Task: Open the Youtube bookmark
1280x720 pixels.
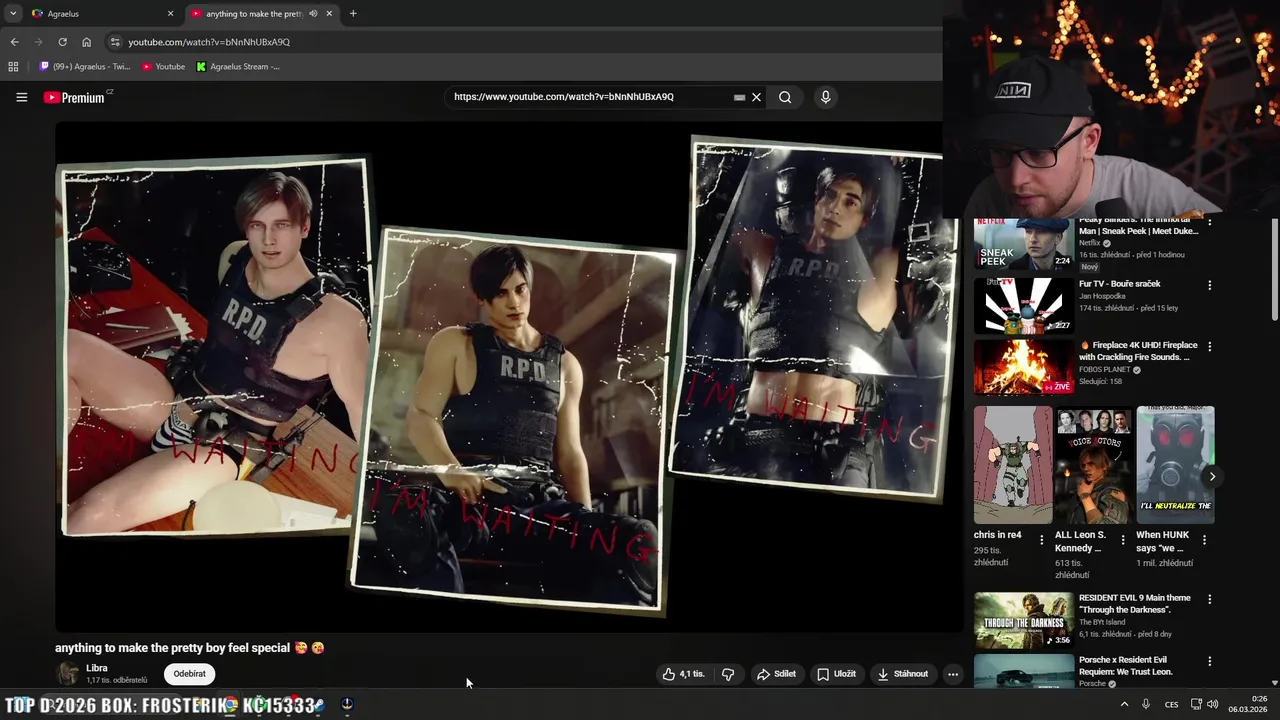Action: [163, 67]
